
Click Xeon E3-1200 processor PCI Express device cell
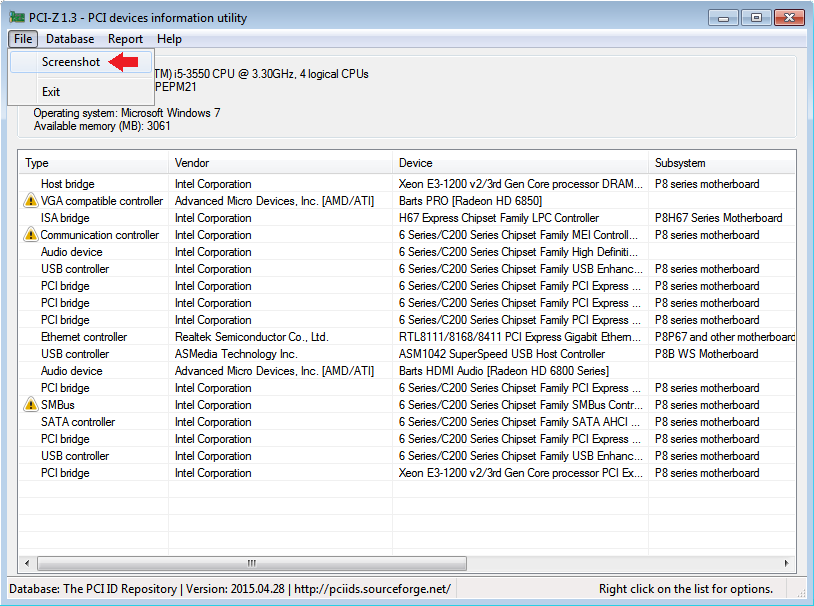pos(520,473)
